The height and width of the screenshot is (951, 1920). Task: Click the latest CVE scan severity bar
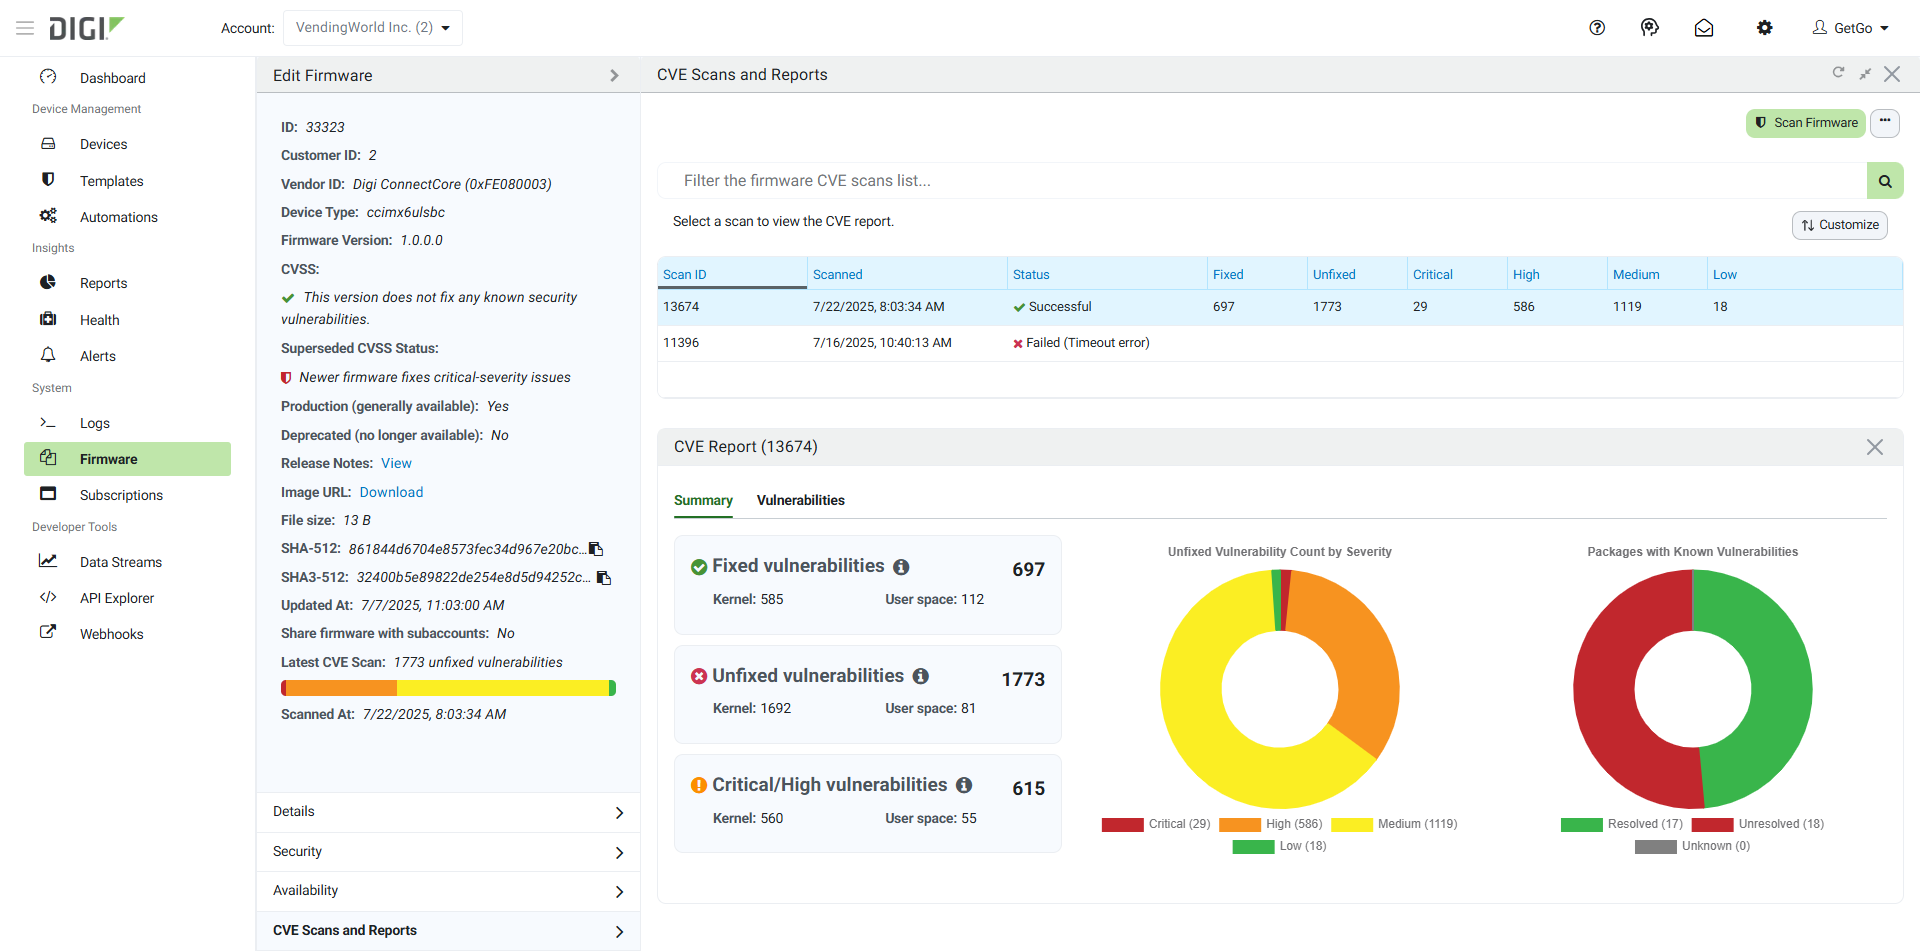448,688
